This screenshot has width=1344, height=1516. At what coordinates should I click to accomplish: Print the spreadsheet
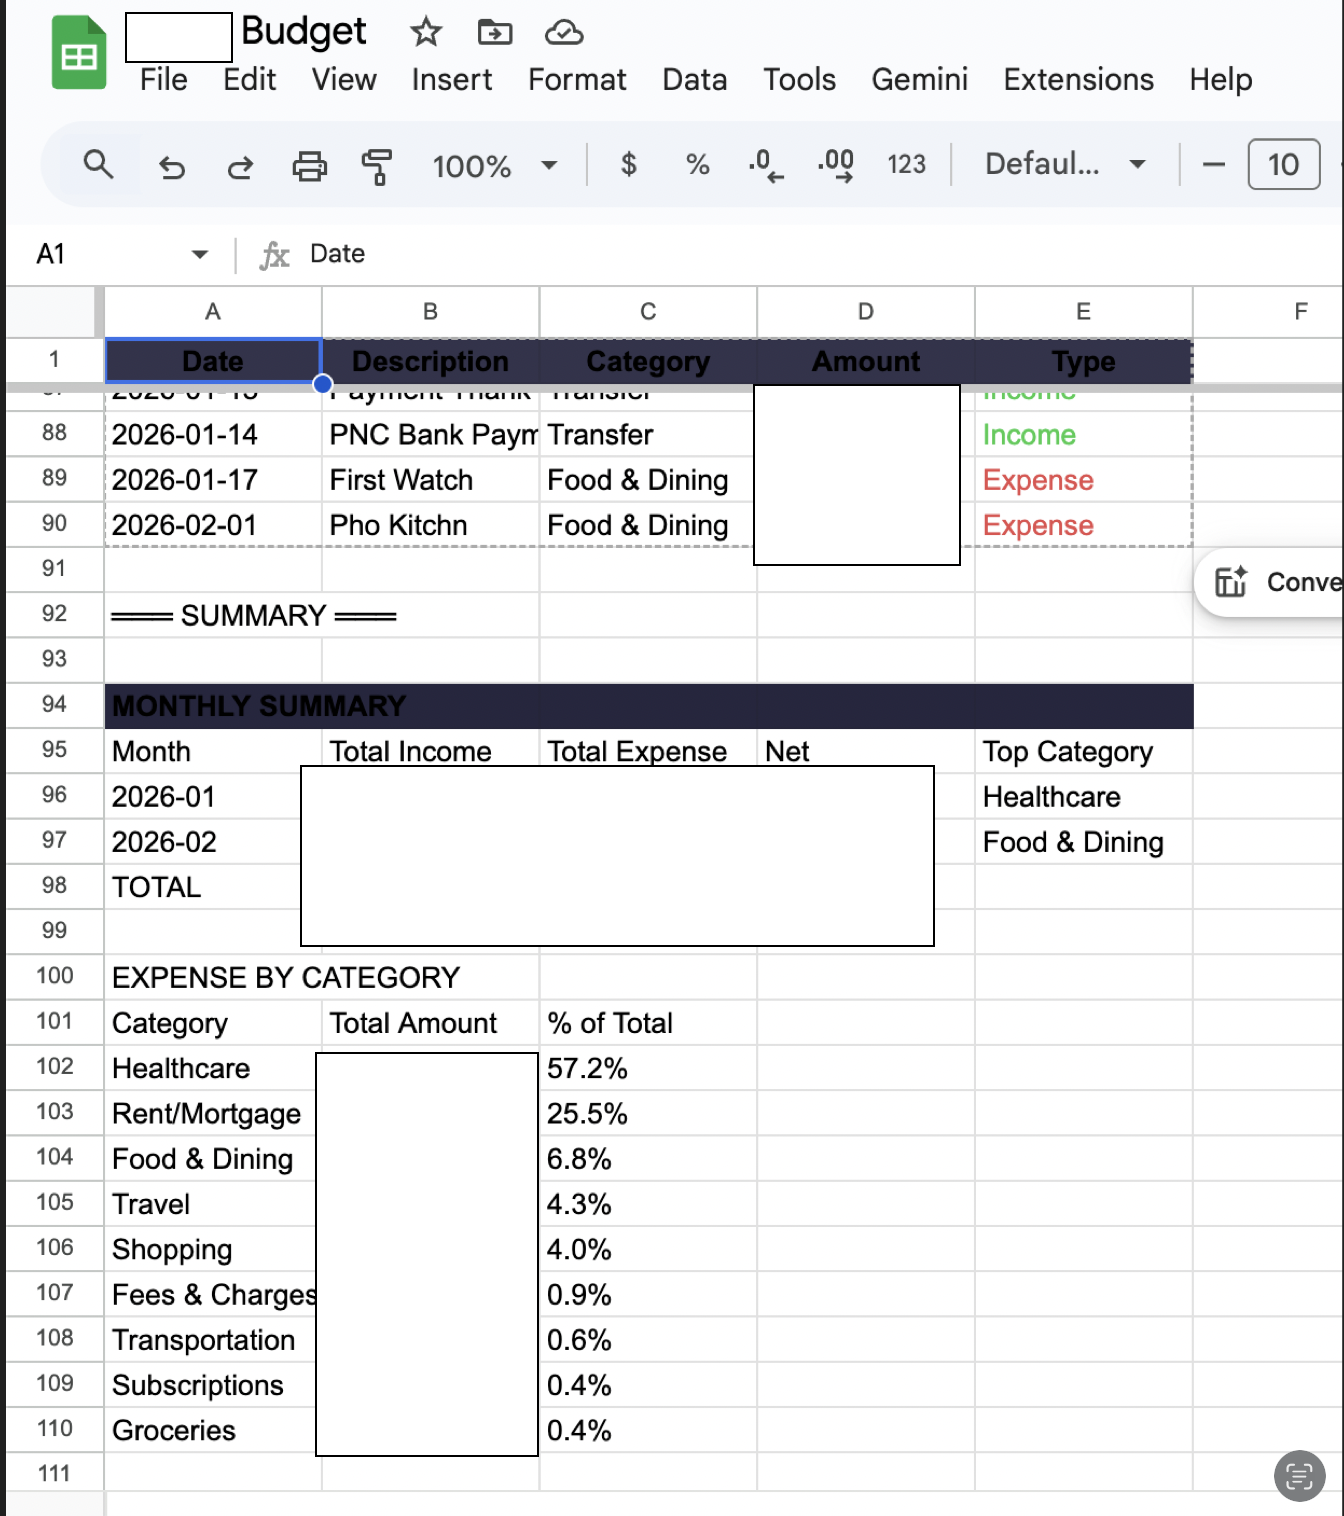tap(309, 165)
